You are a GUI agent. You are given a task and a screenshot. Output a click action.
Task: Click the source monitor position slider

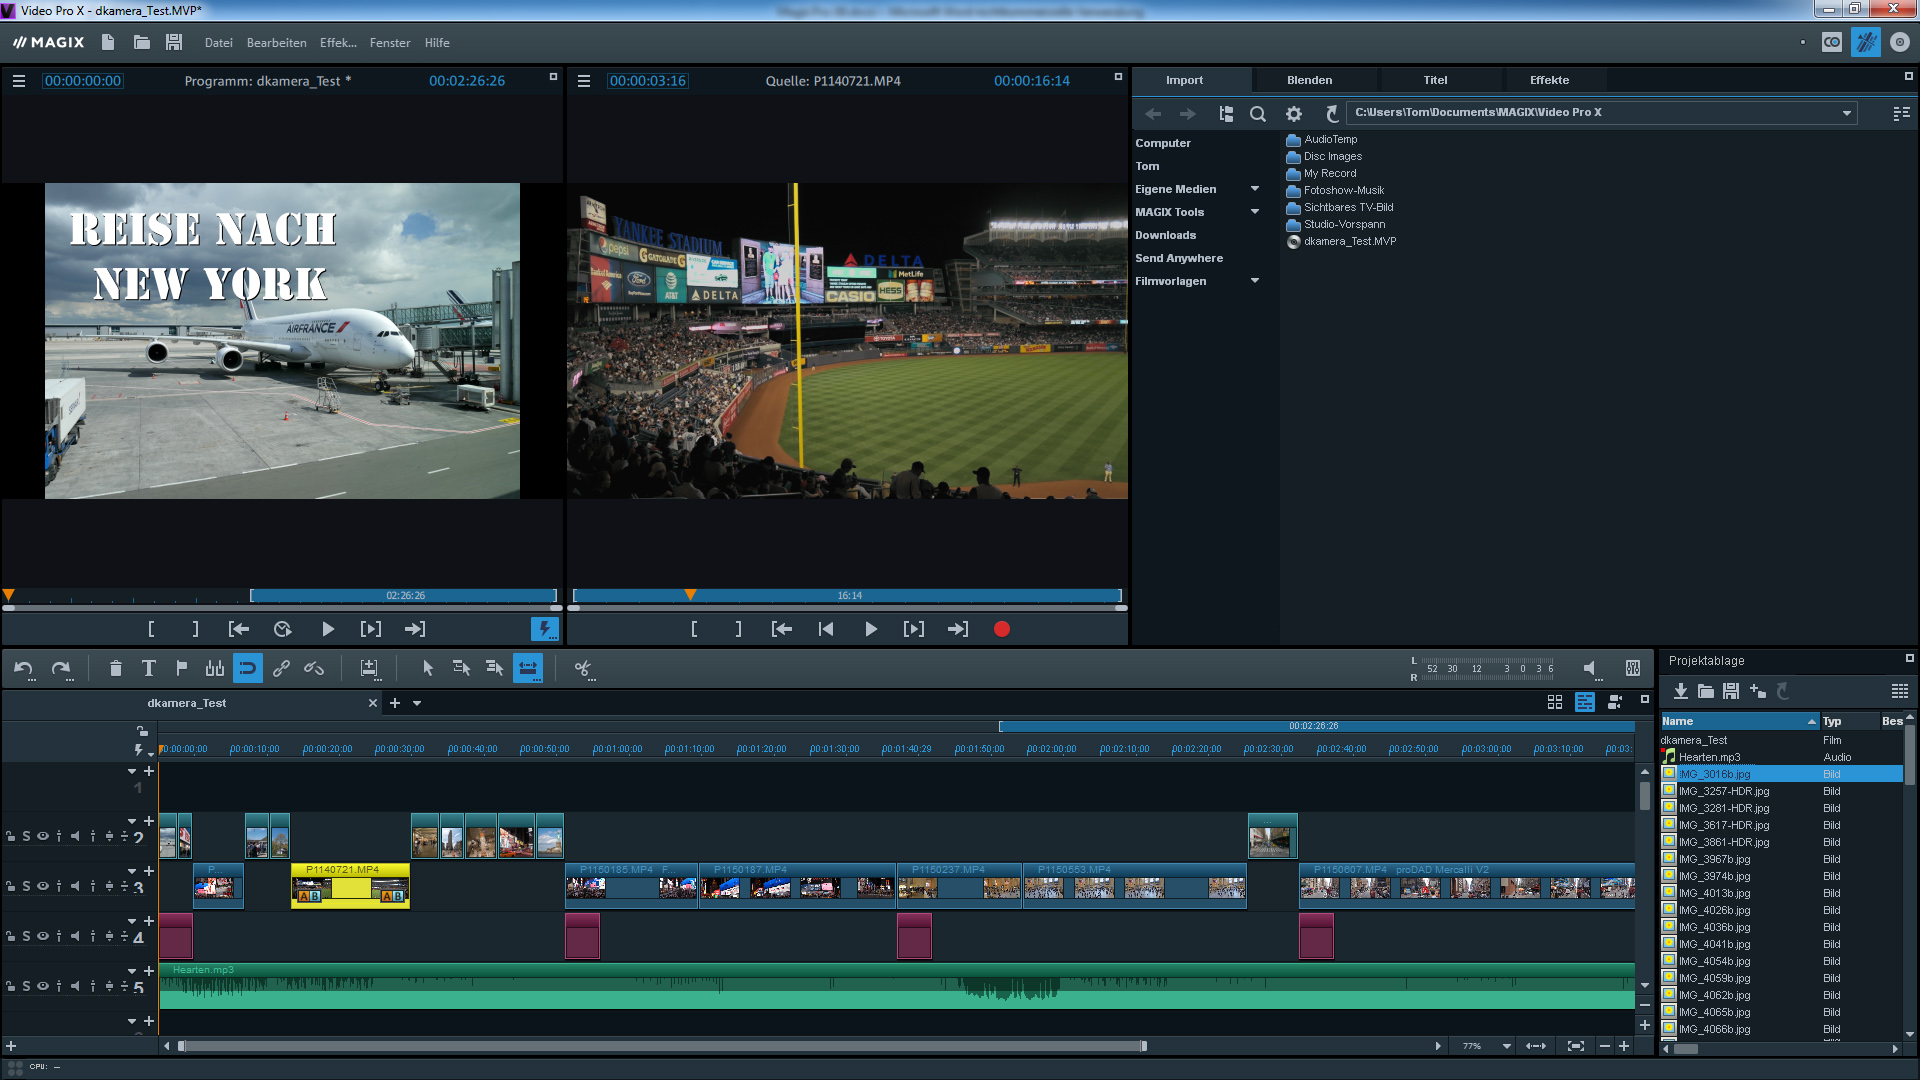coord(847,595)
